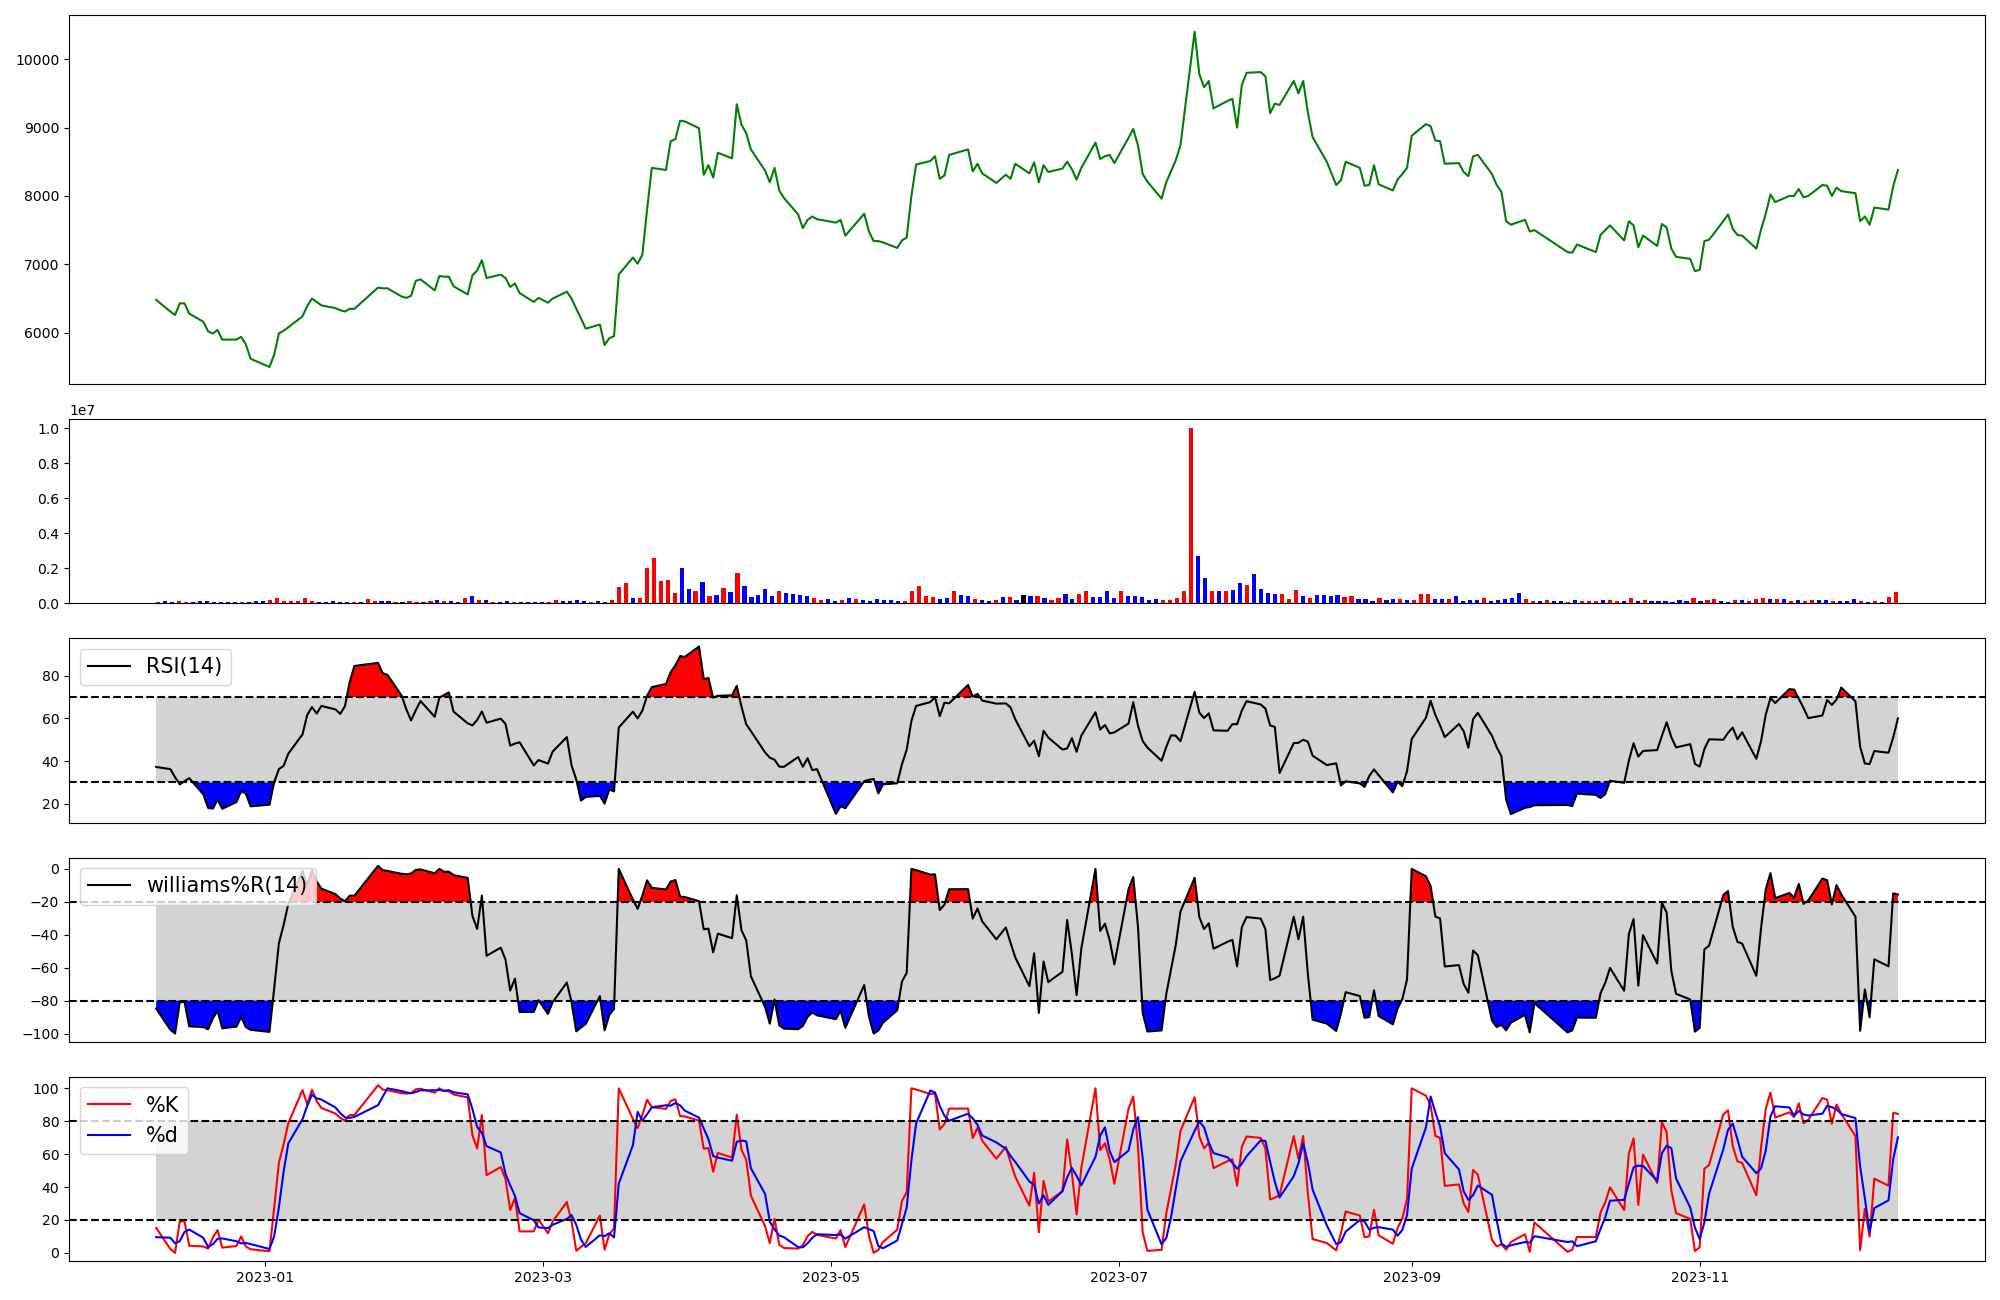Click the blue line sample beside %d
The width and height of the screenshot is (2000, 1300).
109,1135
